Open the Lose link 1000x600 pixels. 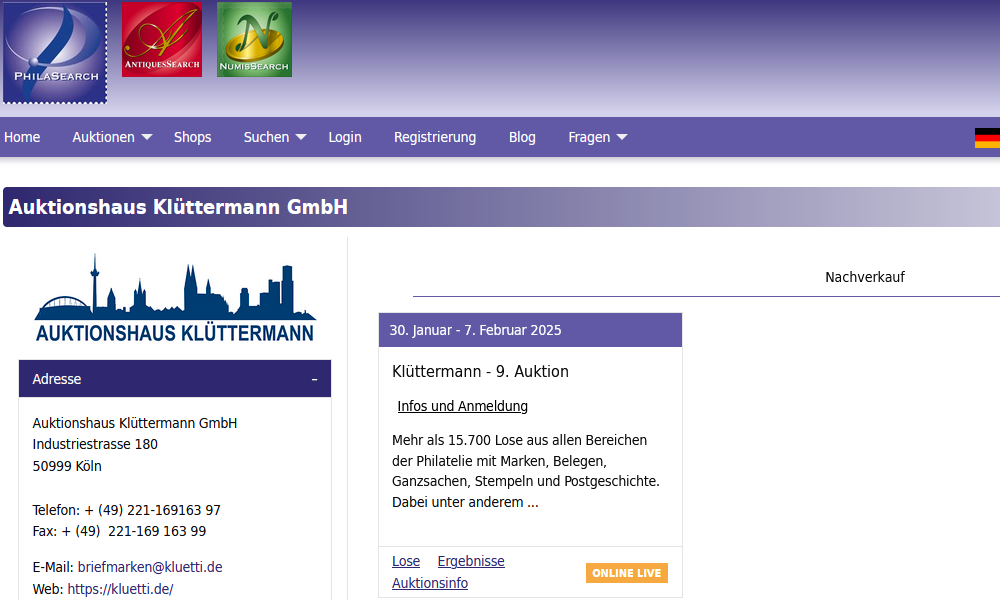click(406, 561)
